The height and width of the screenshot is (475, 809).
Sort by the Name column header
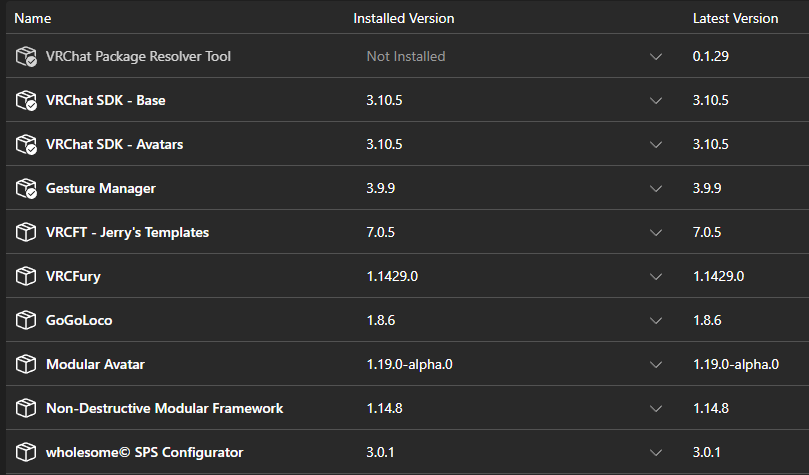(33, 19)
